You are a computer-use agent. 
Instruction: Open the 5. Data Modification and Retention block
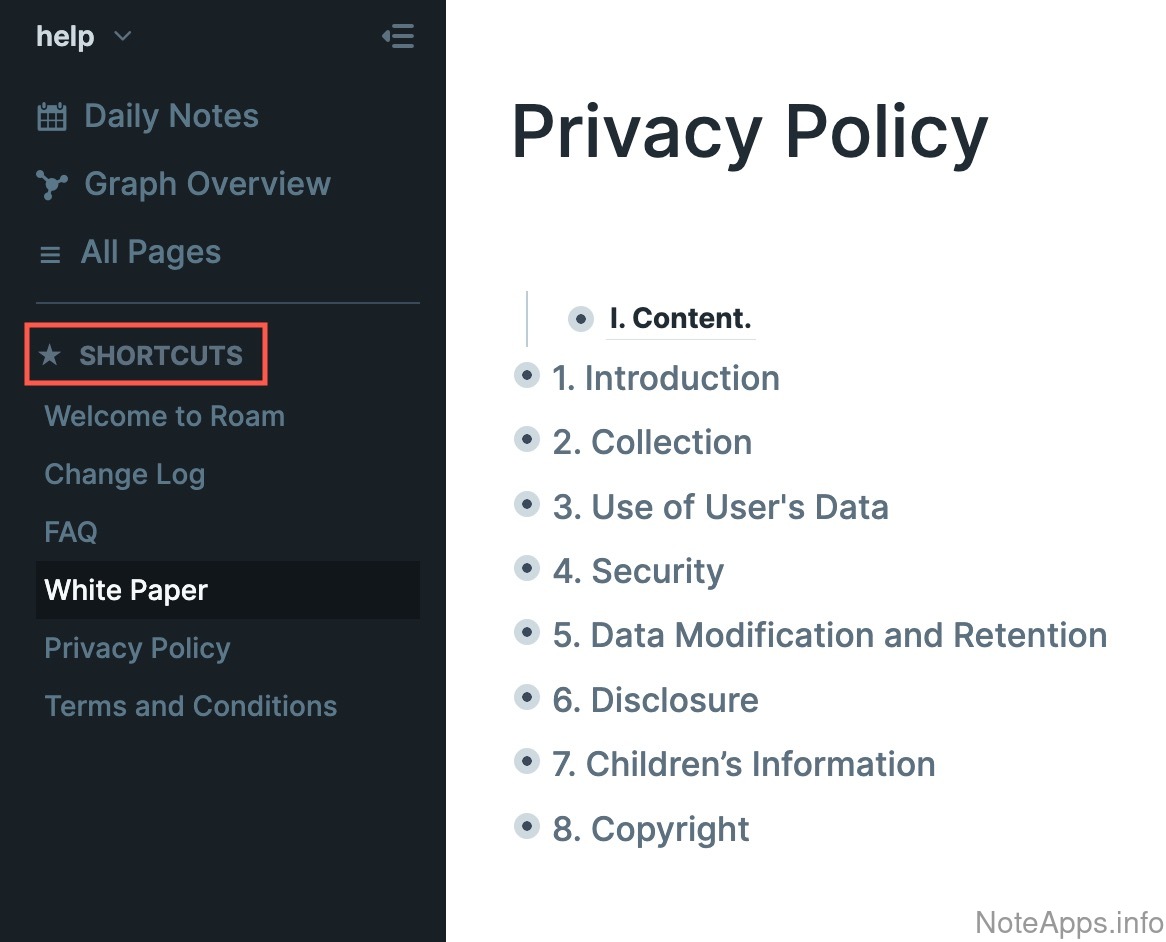coord(829,635)
